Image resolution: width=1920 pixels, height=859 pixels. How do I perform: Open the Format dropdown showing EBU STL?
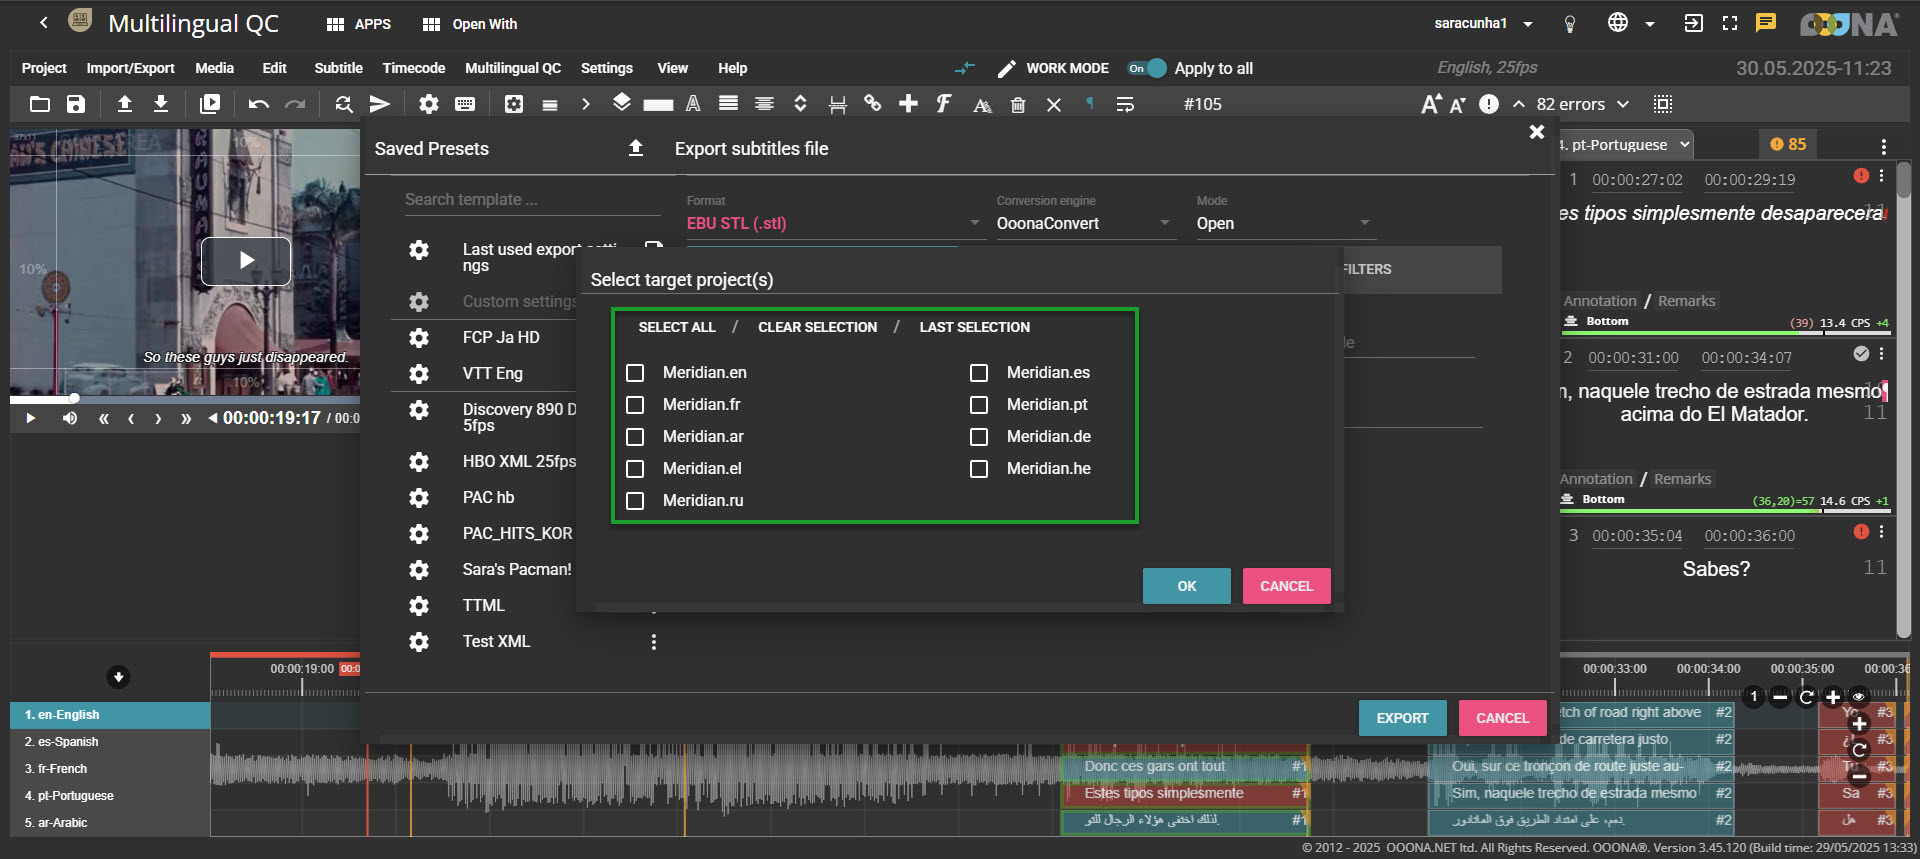(x=832, y=224)
